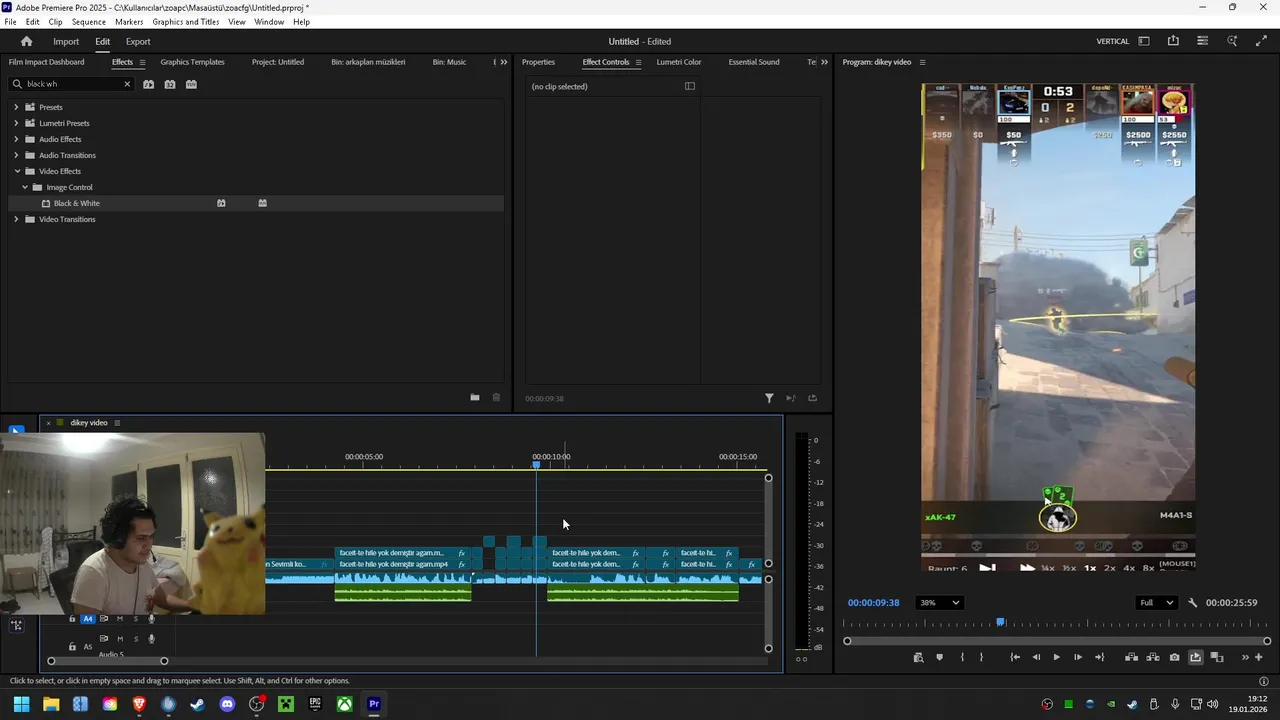
Task: Mark In point in Program Monitor
Action: click(962, 657)
